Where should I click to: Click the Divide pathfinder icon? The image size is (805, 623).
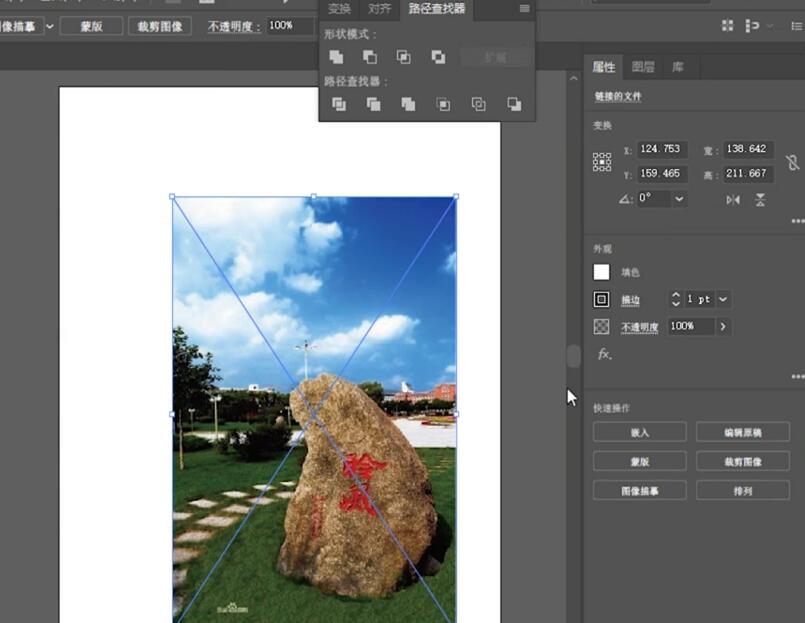(x=339, y=104)
